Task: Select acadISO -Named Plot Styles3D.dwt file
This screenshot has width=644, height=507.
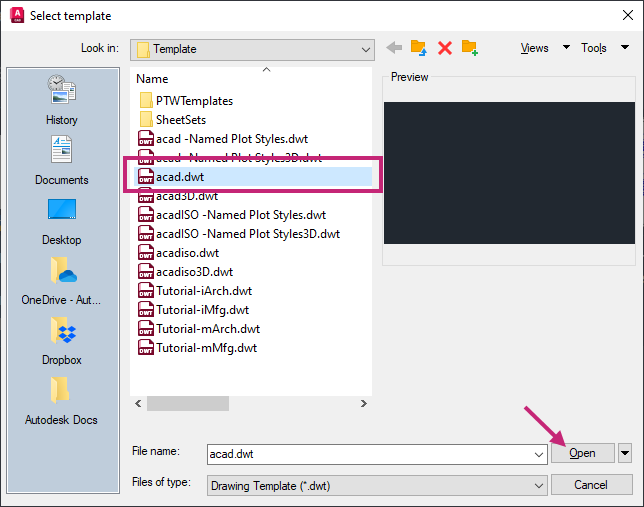Action: click(239, 234)
